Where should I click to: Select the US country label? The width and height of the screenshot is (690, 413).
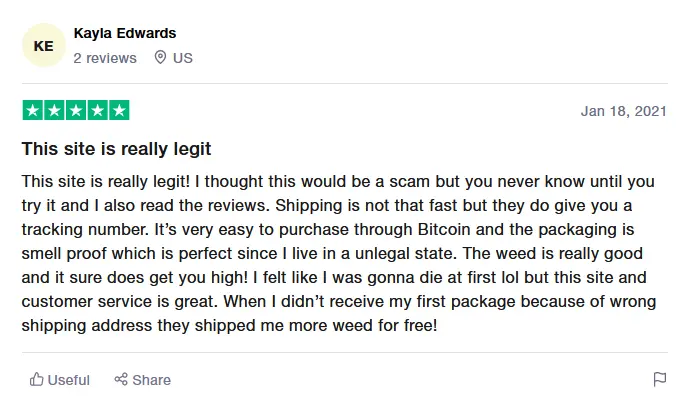(x=183, y=58)
